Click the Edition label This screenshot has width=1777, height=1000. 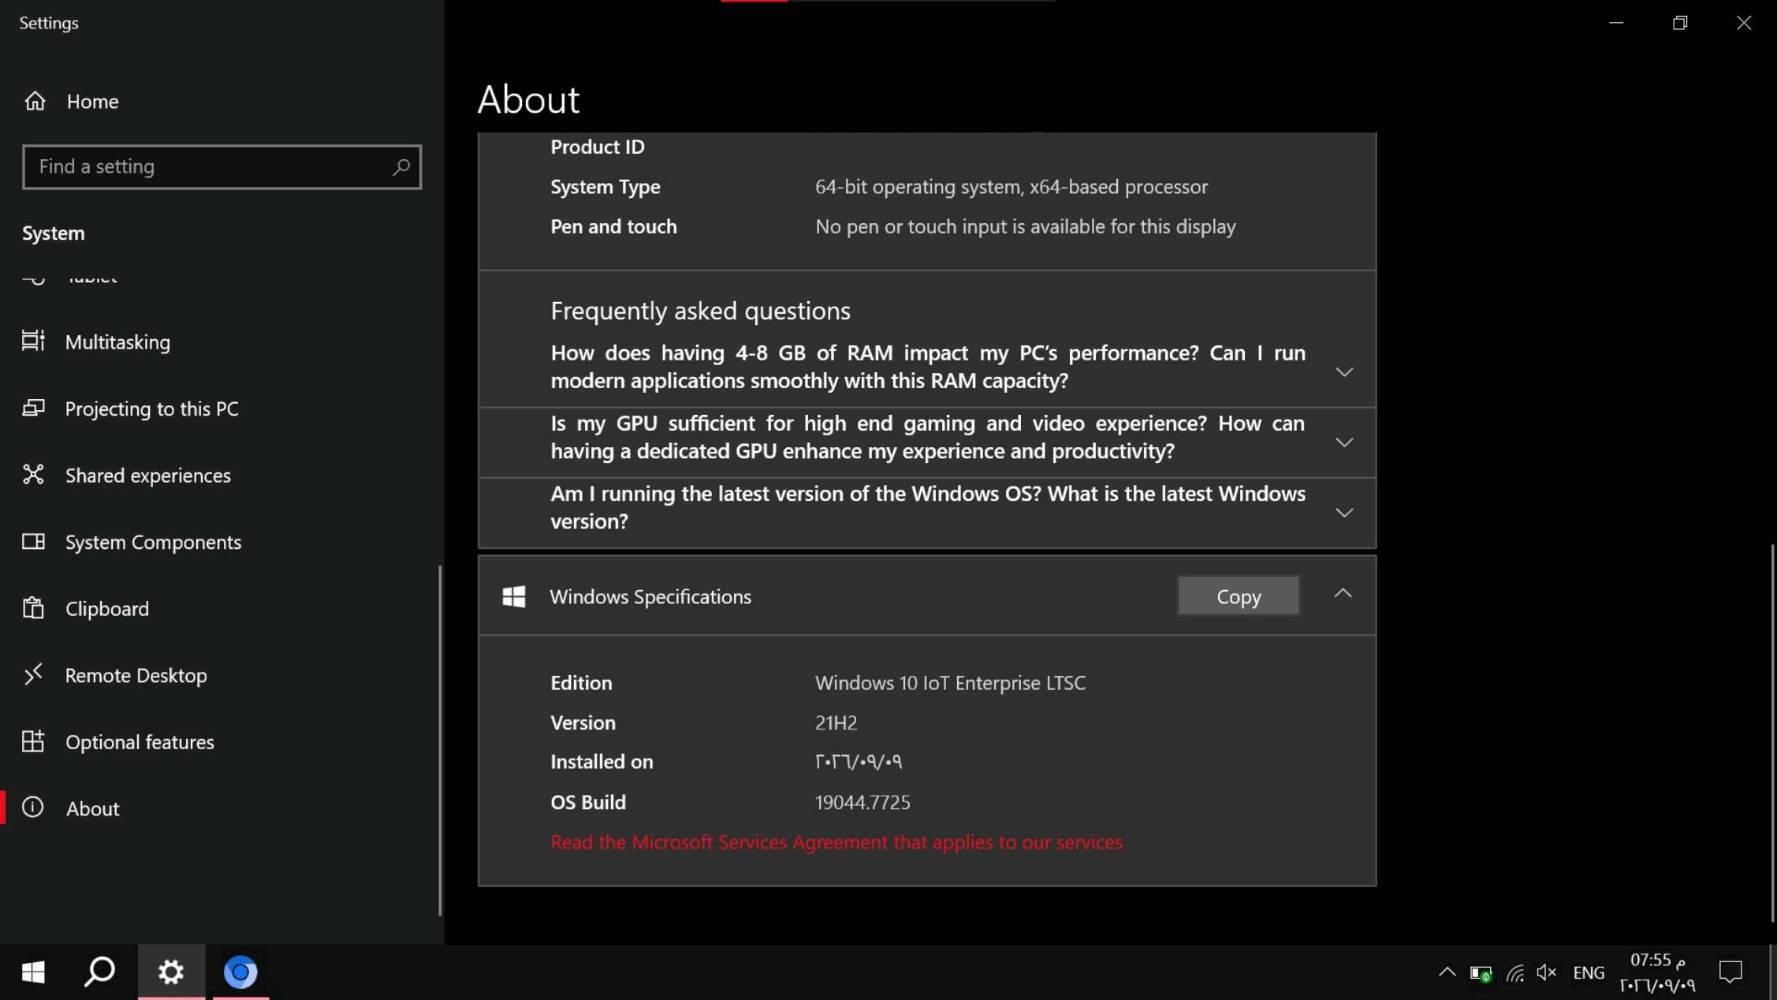coord(581,683)
